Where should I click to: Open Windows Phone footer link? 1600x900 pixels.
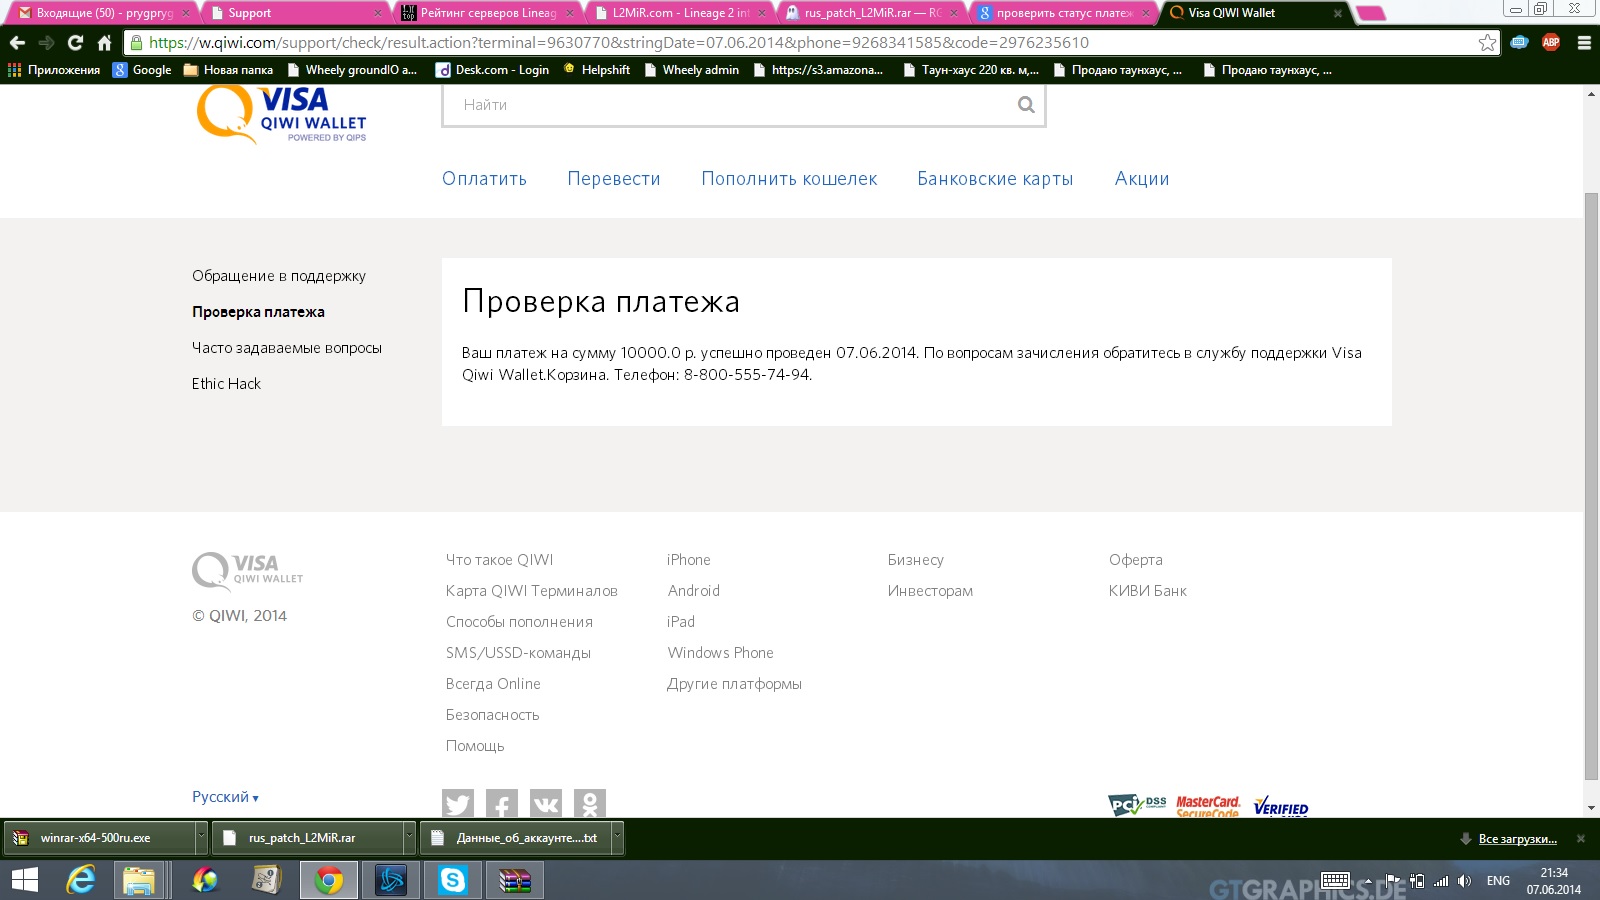[x=720, y=653]
